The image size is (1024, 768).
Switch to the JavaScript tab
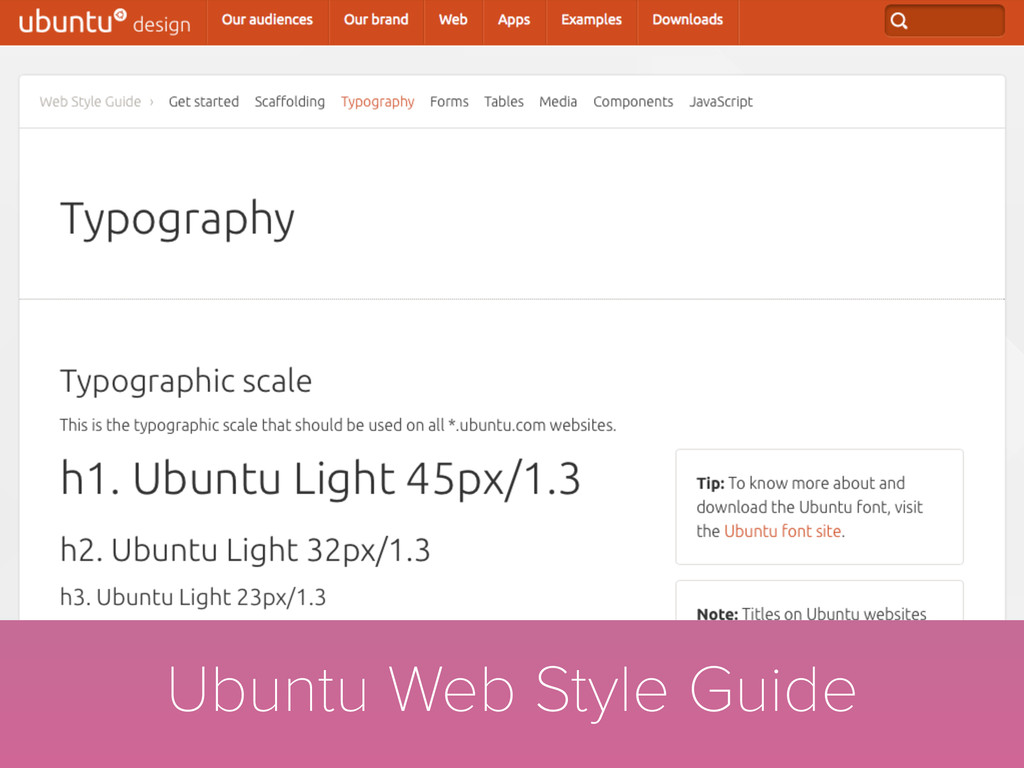click(721, 103)
